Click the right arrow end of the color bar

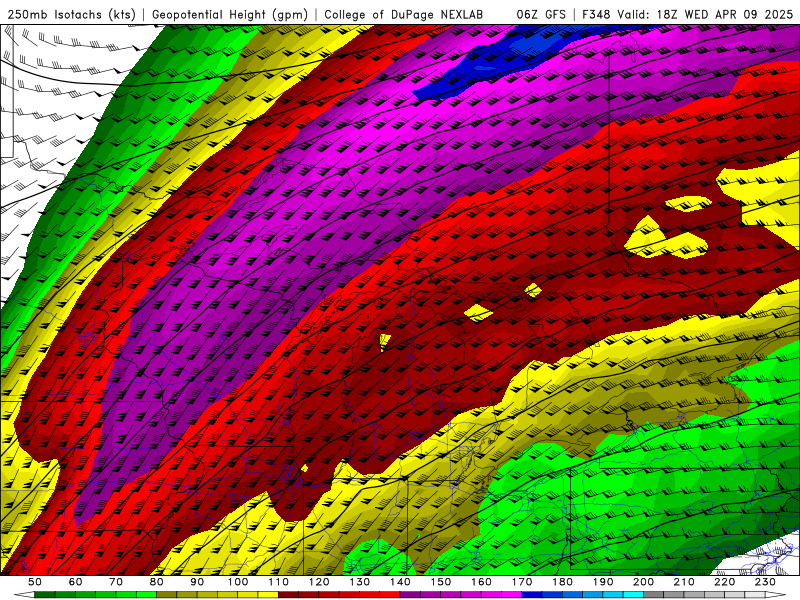tap(776, 595)
